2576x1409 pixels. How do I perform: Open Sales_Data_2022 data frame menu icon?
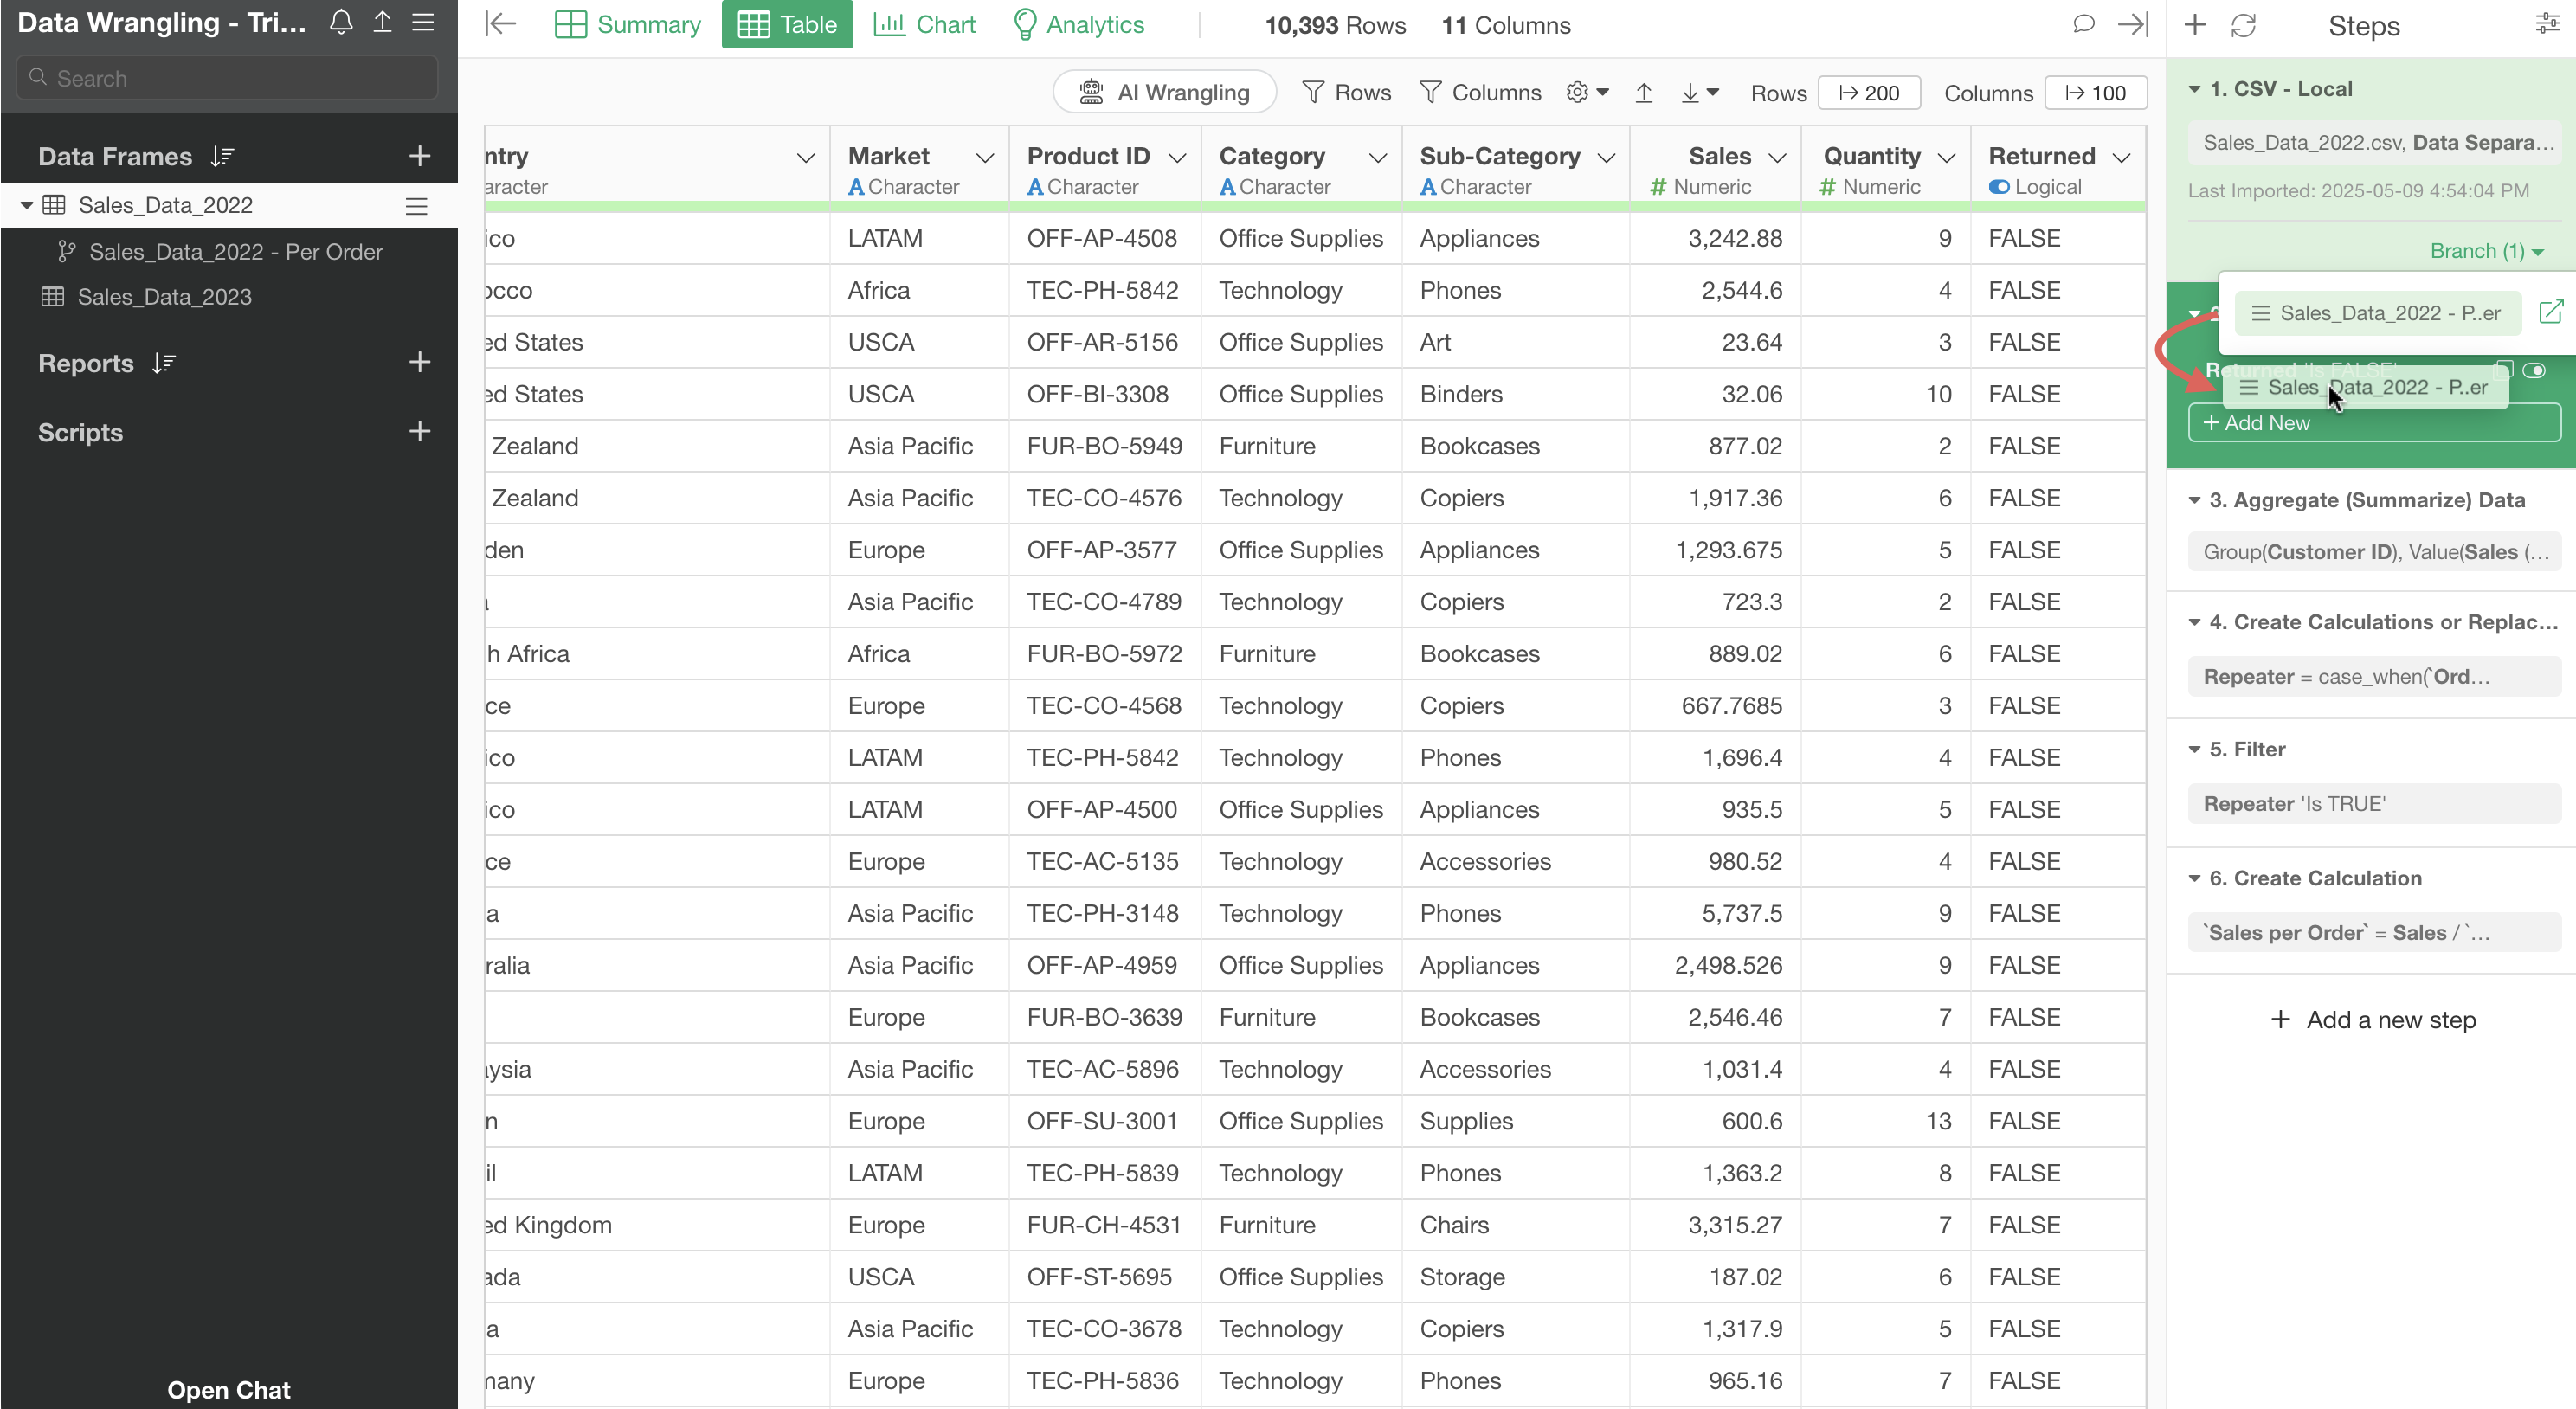click(416, 206)
